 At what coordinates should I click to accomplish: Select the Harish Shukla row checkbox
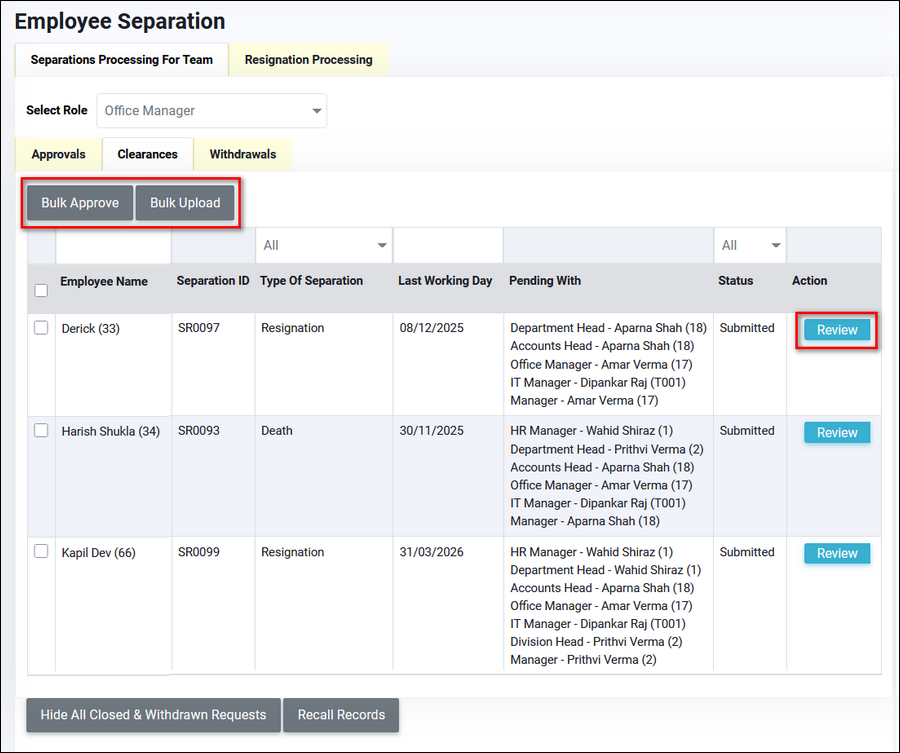[x=41, y=430]
